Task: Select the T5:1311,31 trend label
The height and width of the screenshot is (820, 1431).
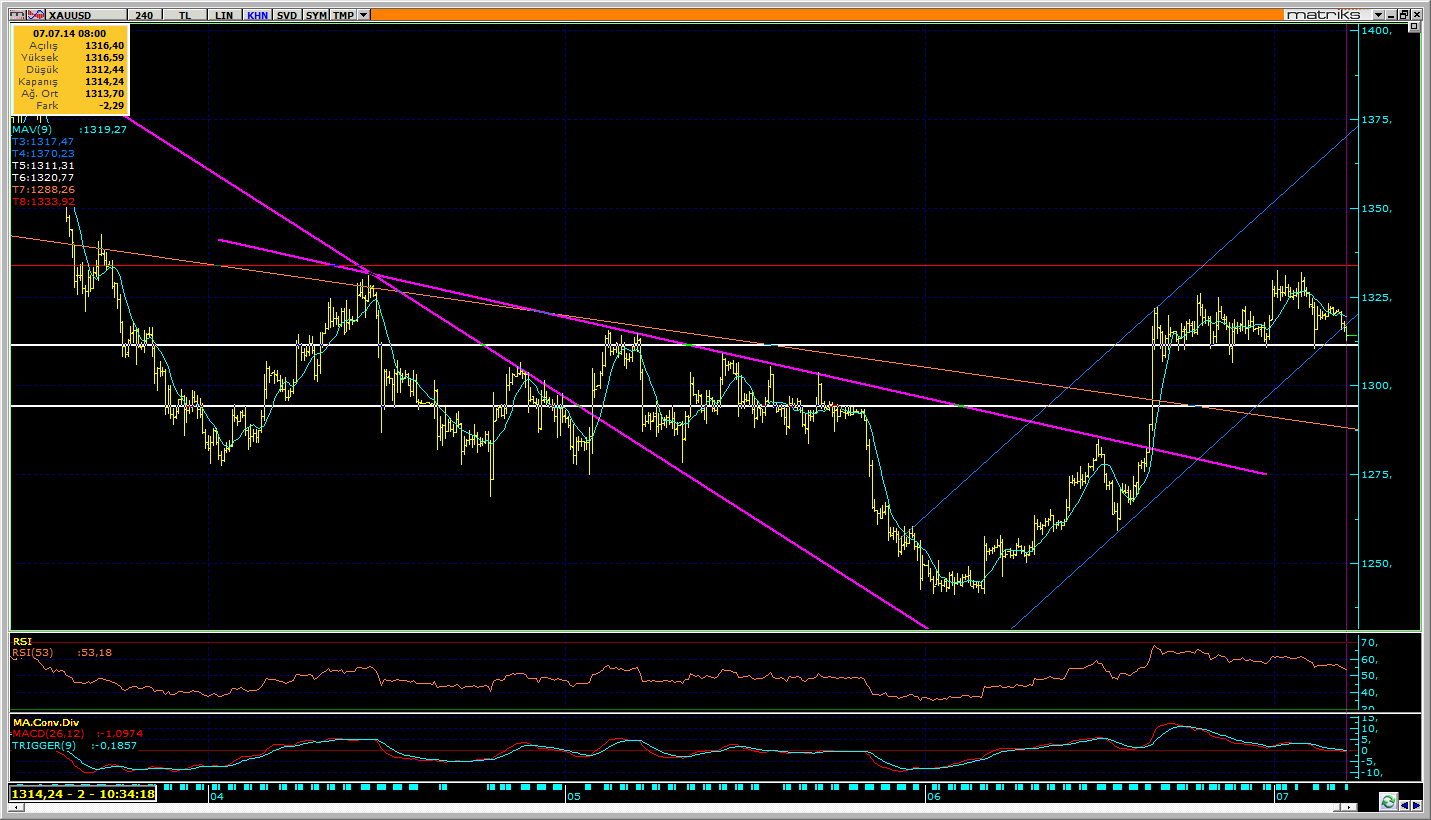Action: (42, 166)
